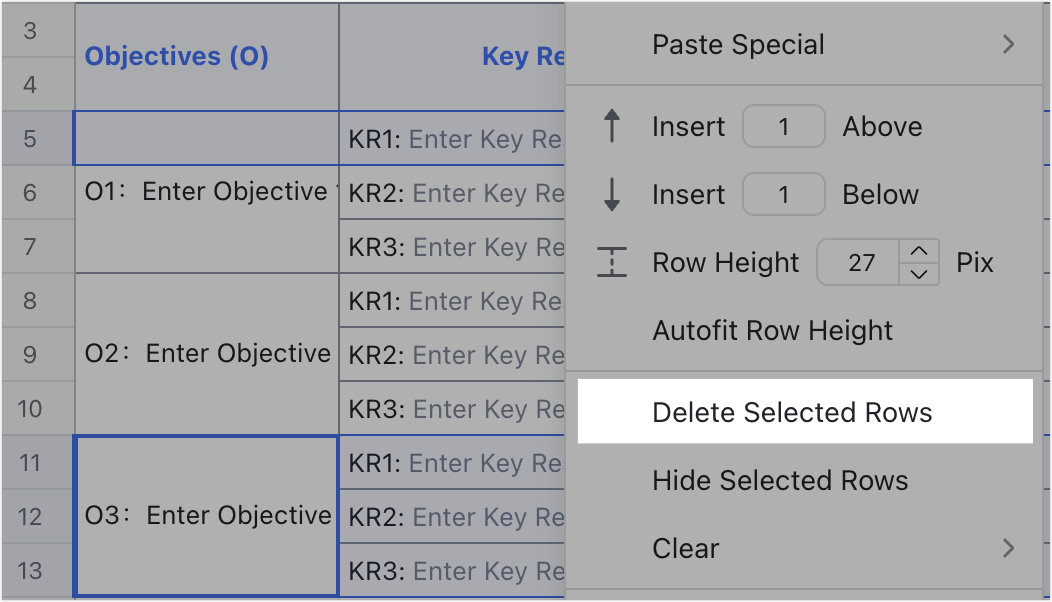Select row header 10
Screen dimensions: 1052x602
[30, 409]
